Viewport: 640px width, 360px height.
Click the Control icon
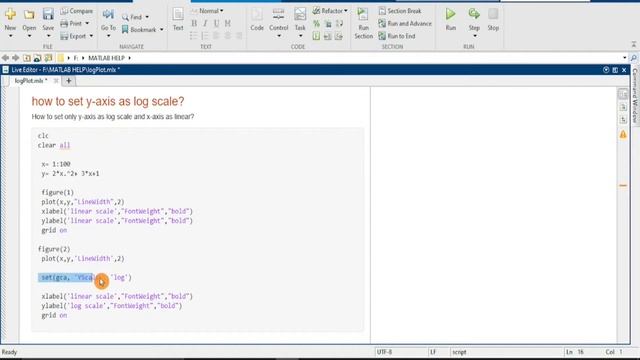coord(278,15)
